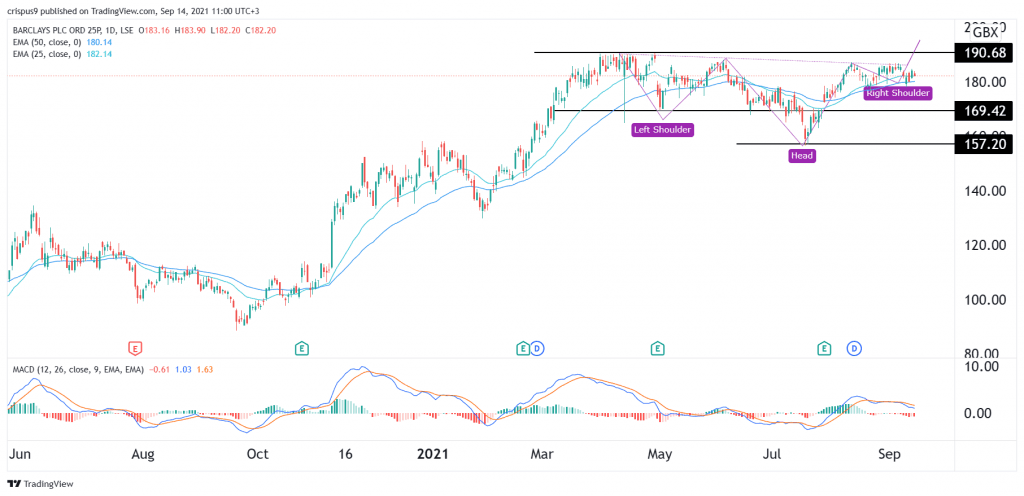Click the MACD histogram value −0.61
Image resolution: width=1024 pixels, height=496 pixels.
(157, 369)
